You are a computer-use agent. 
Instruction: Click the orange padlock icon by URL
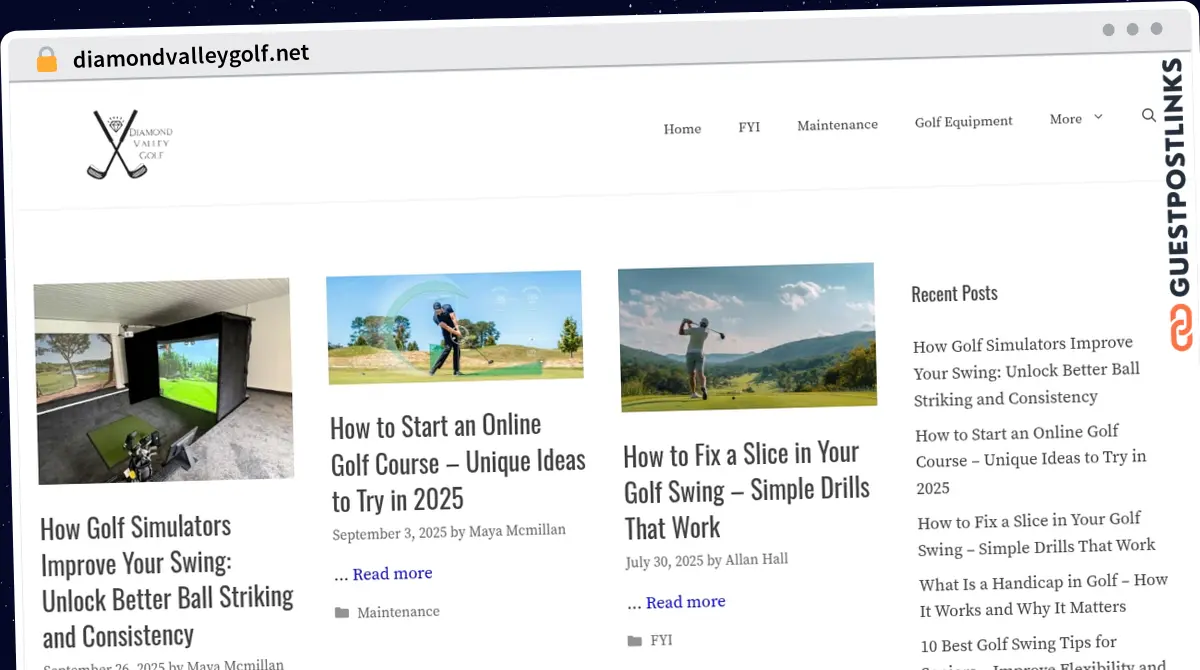(47, 60)
